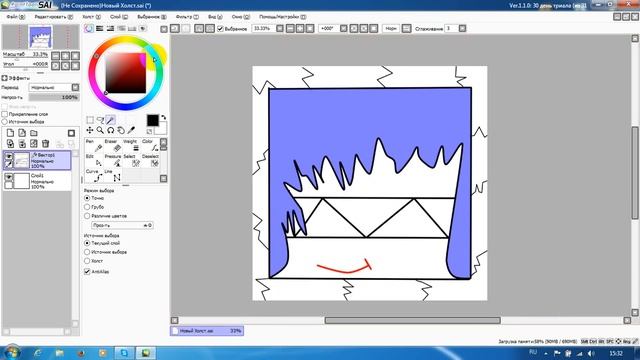Choose the vector Pen tool
The width and height of the screenshot is (640, 360).
click(x=94, y=146)
